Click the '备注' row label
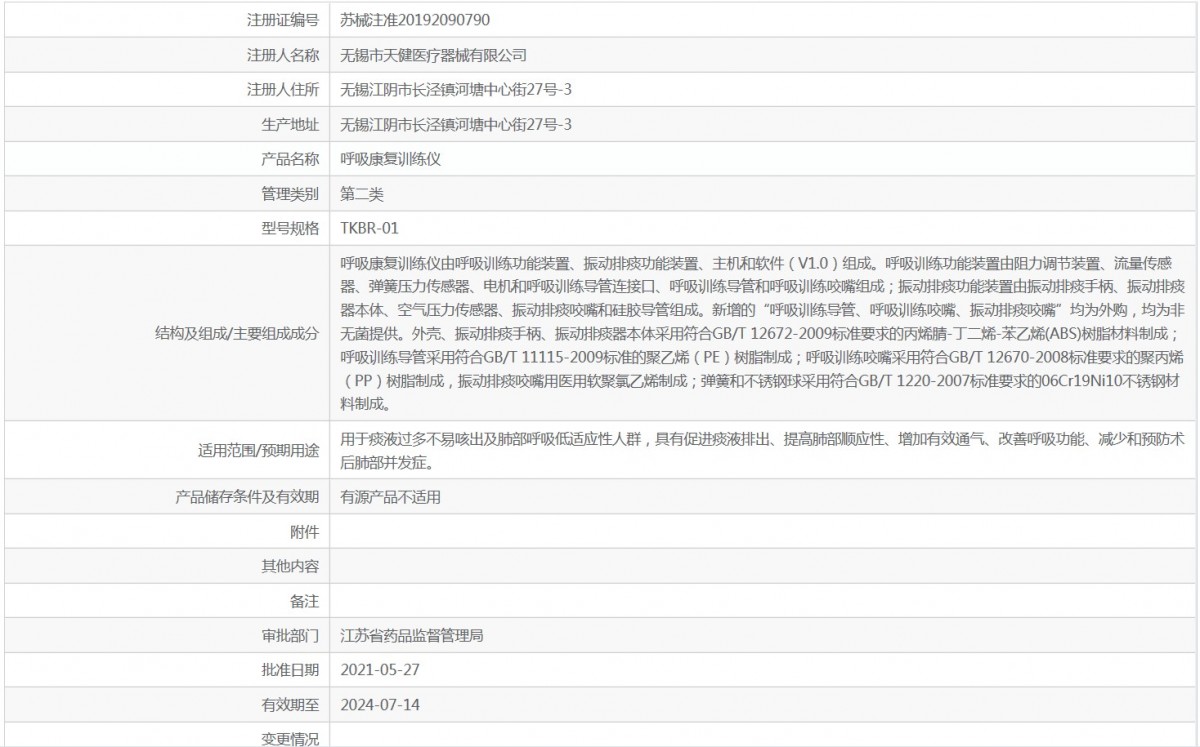 click(x=304, y=601)
